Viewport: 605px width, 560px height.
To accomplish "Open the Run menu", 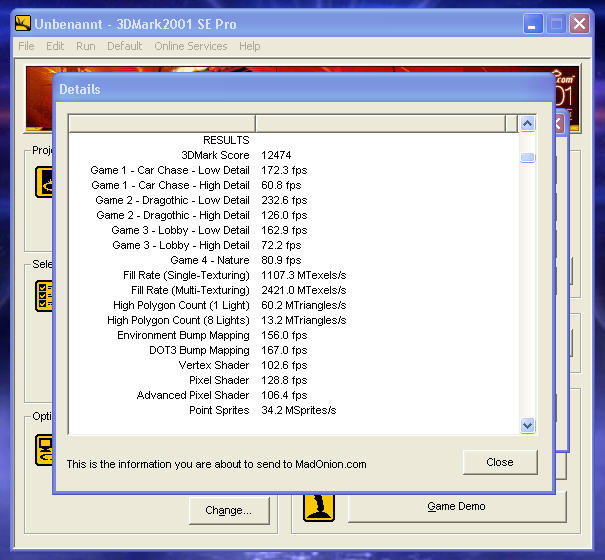I will pos(86,46).
